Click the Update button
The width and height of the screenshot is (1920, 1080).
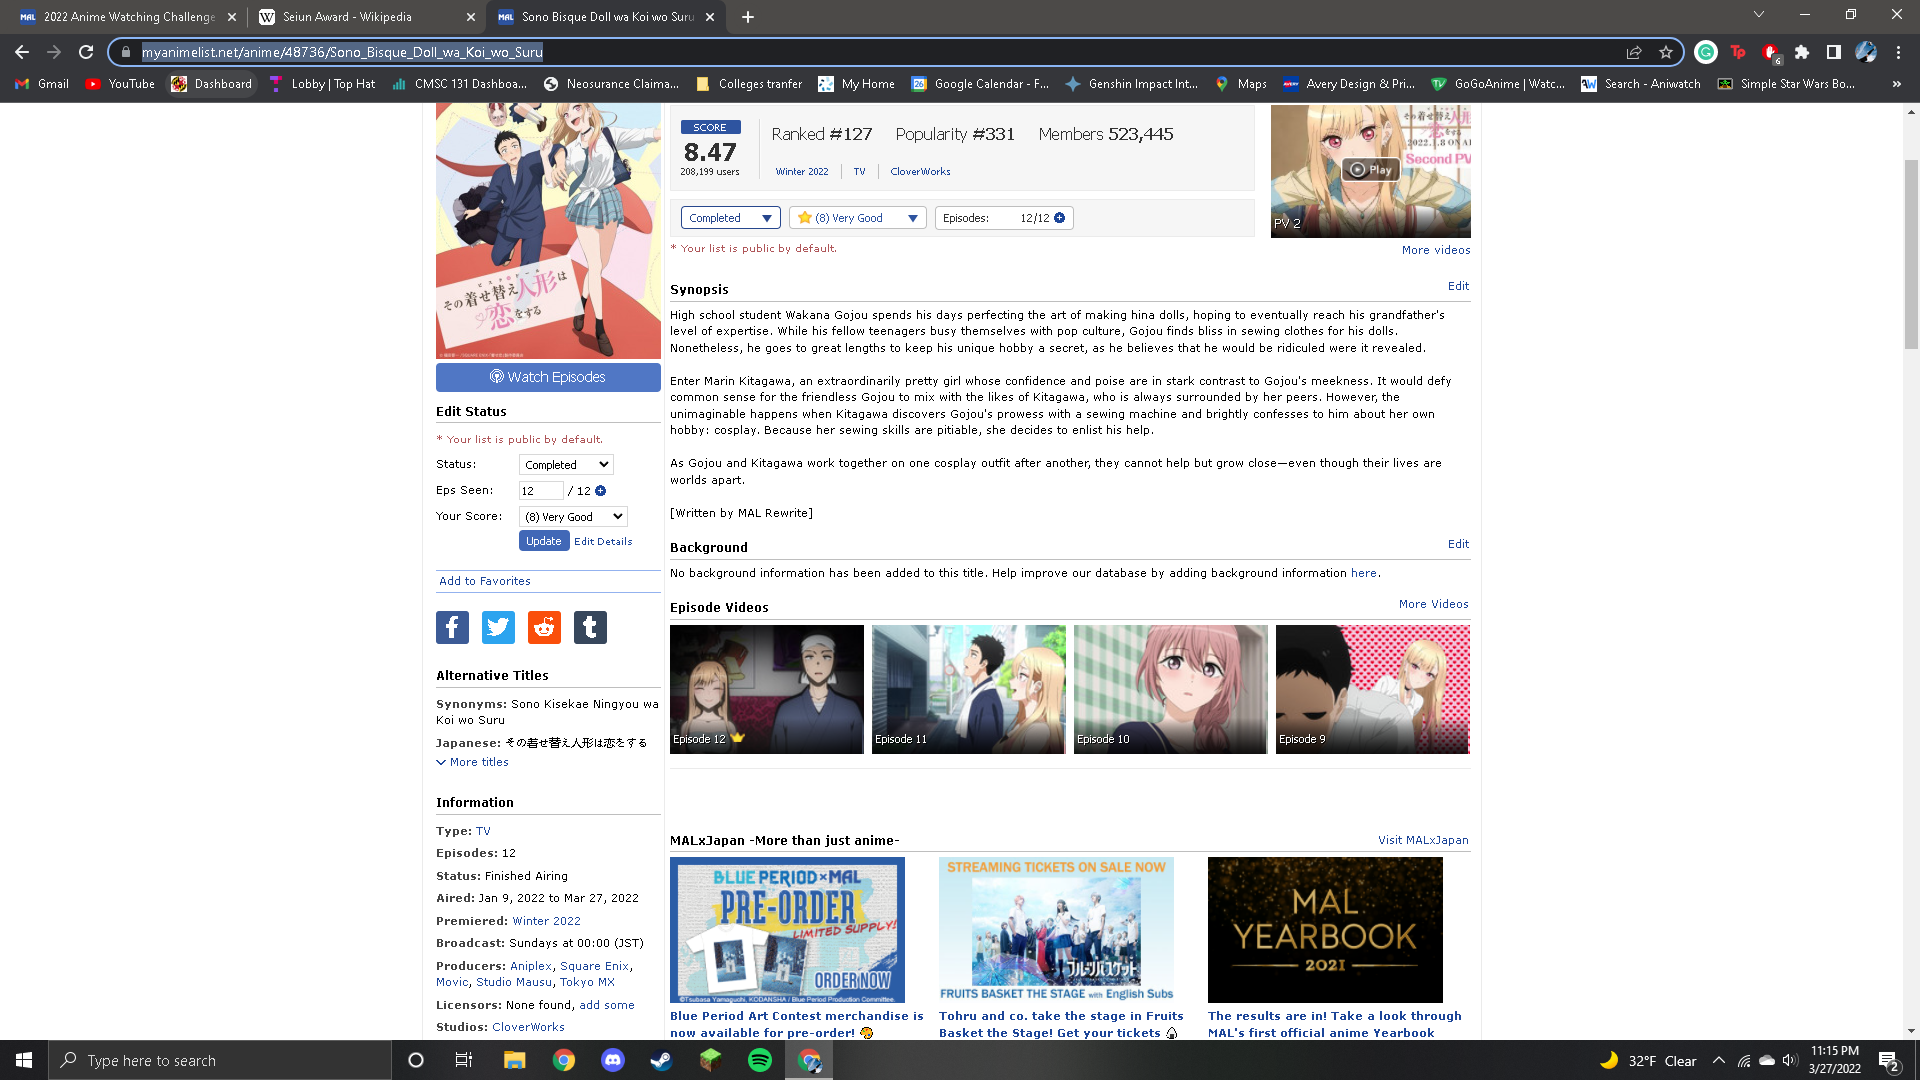(x=543, y=541)
